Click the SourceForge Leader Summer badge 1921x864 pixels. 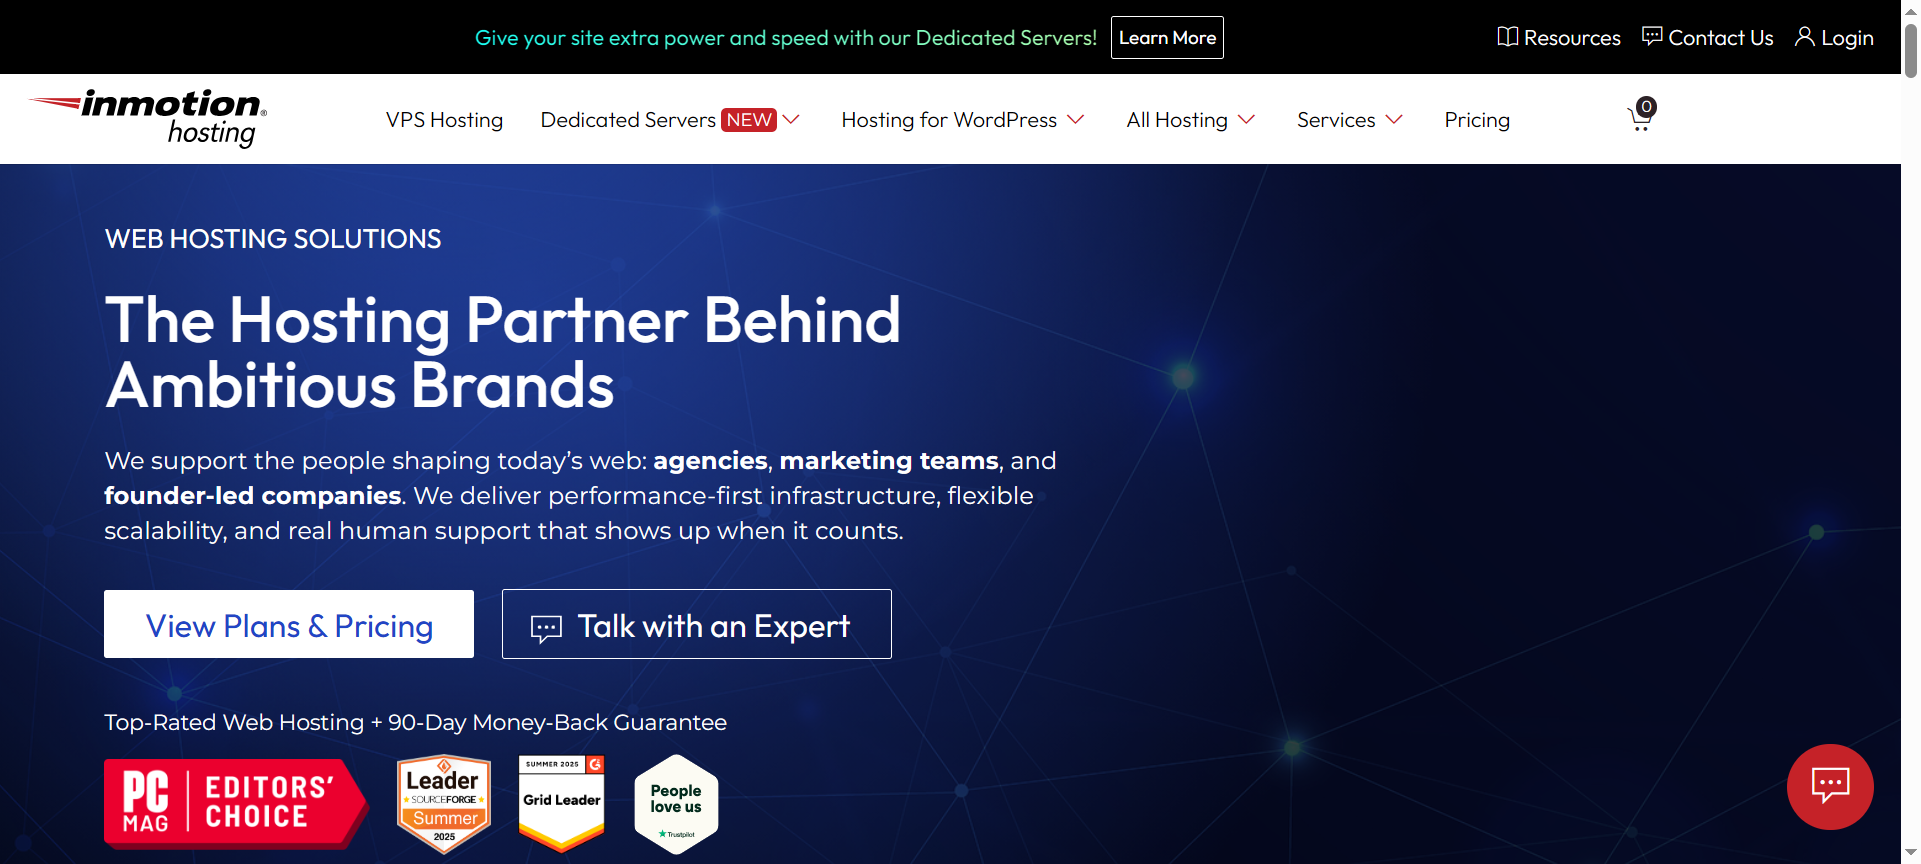pos(444,803)
